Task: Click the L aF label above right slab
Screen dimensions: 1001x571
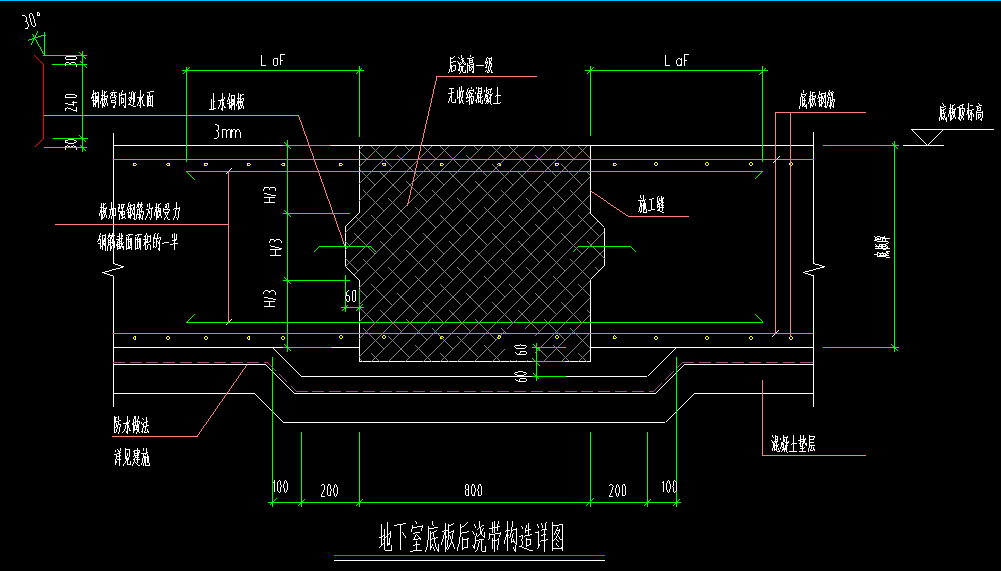Action: [676, 61]
